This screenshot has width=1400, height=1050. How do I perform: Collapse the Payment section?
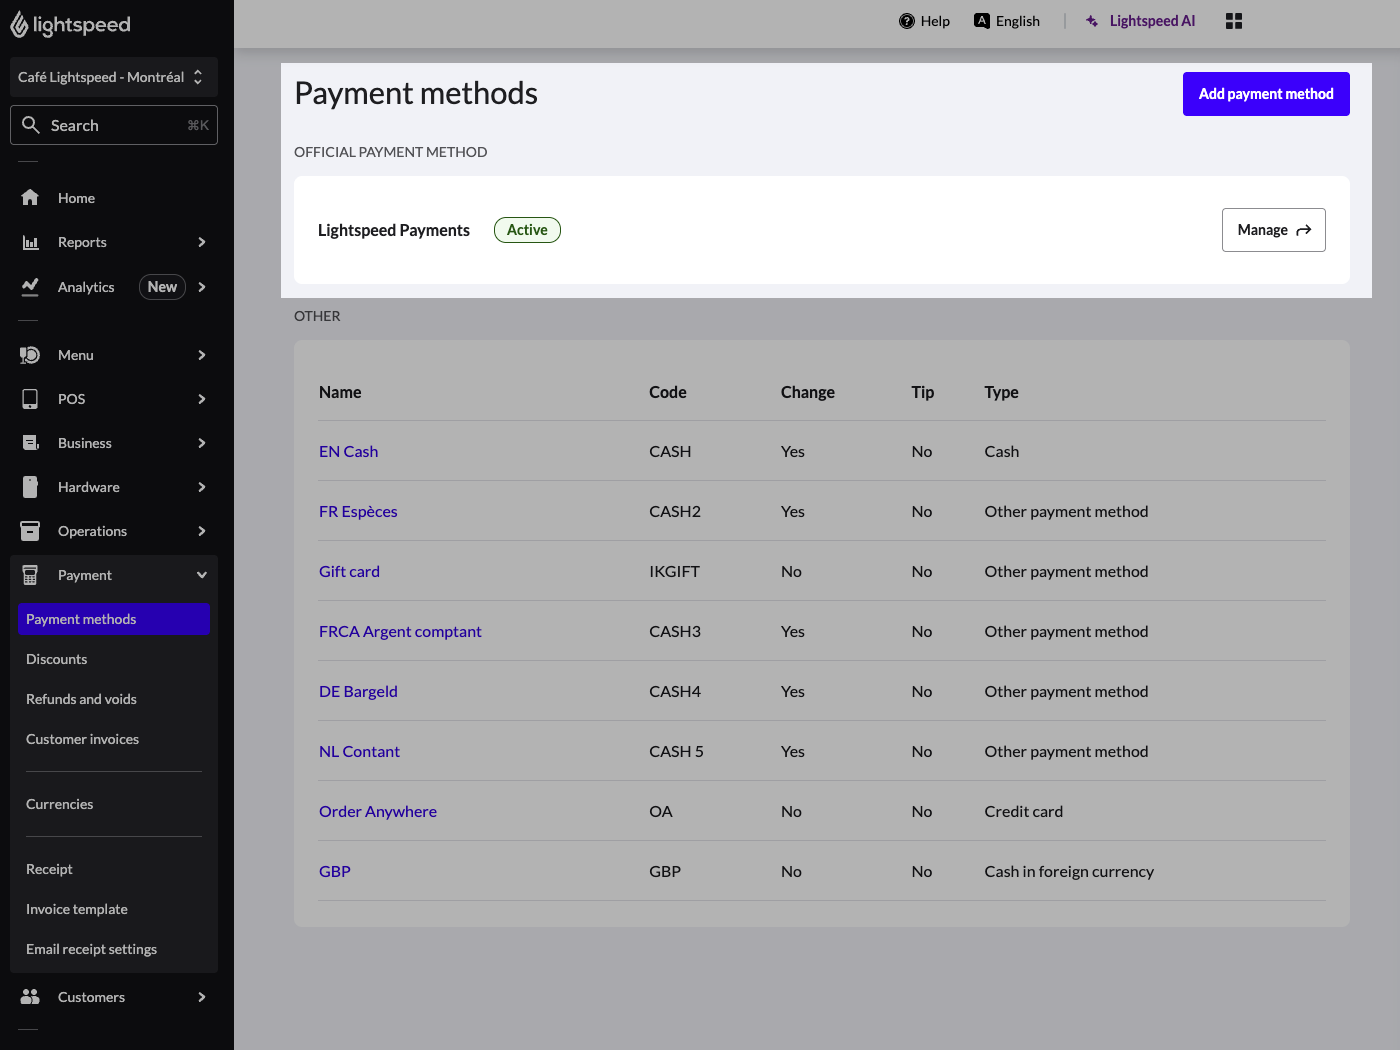[201, 575]
